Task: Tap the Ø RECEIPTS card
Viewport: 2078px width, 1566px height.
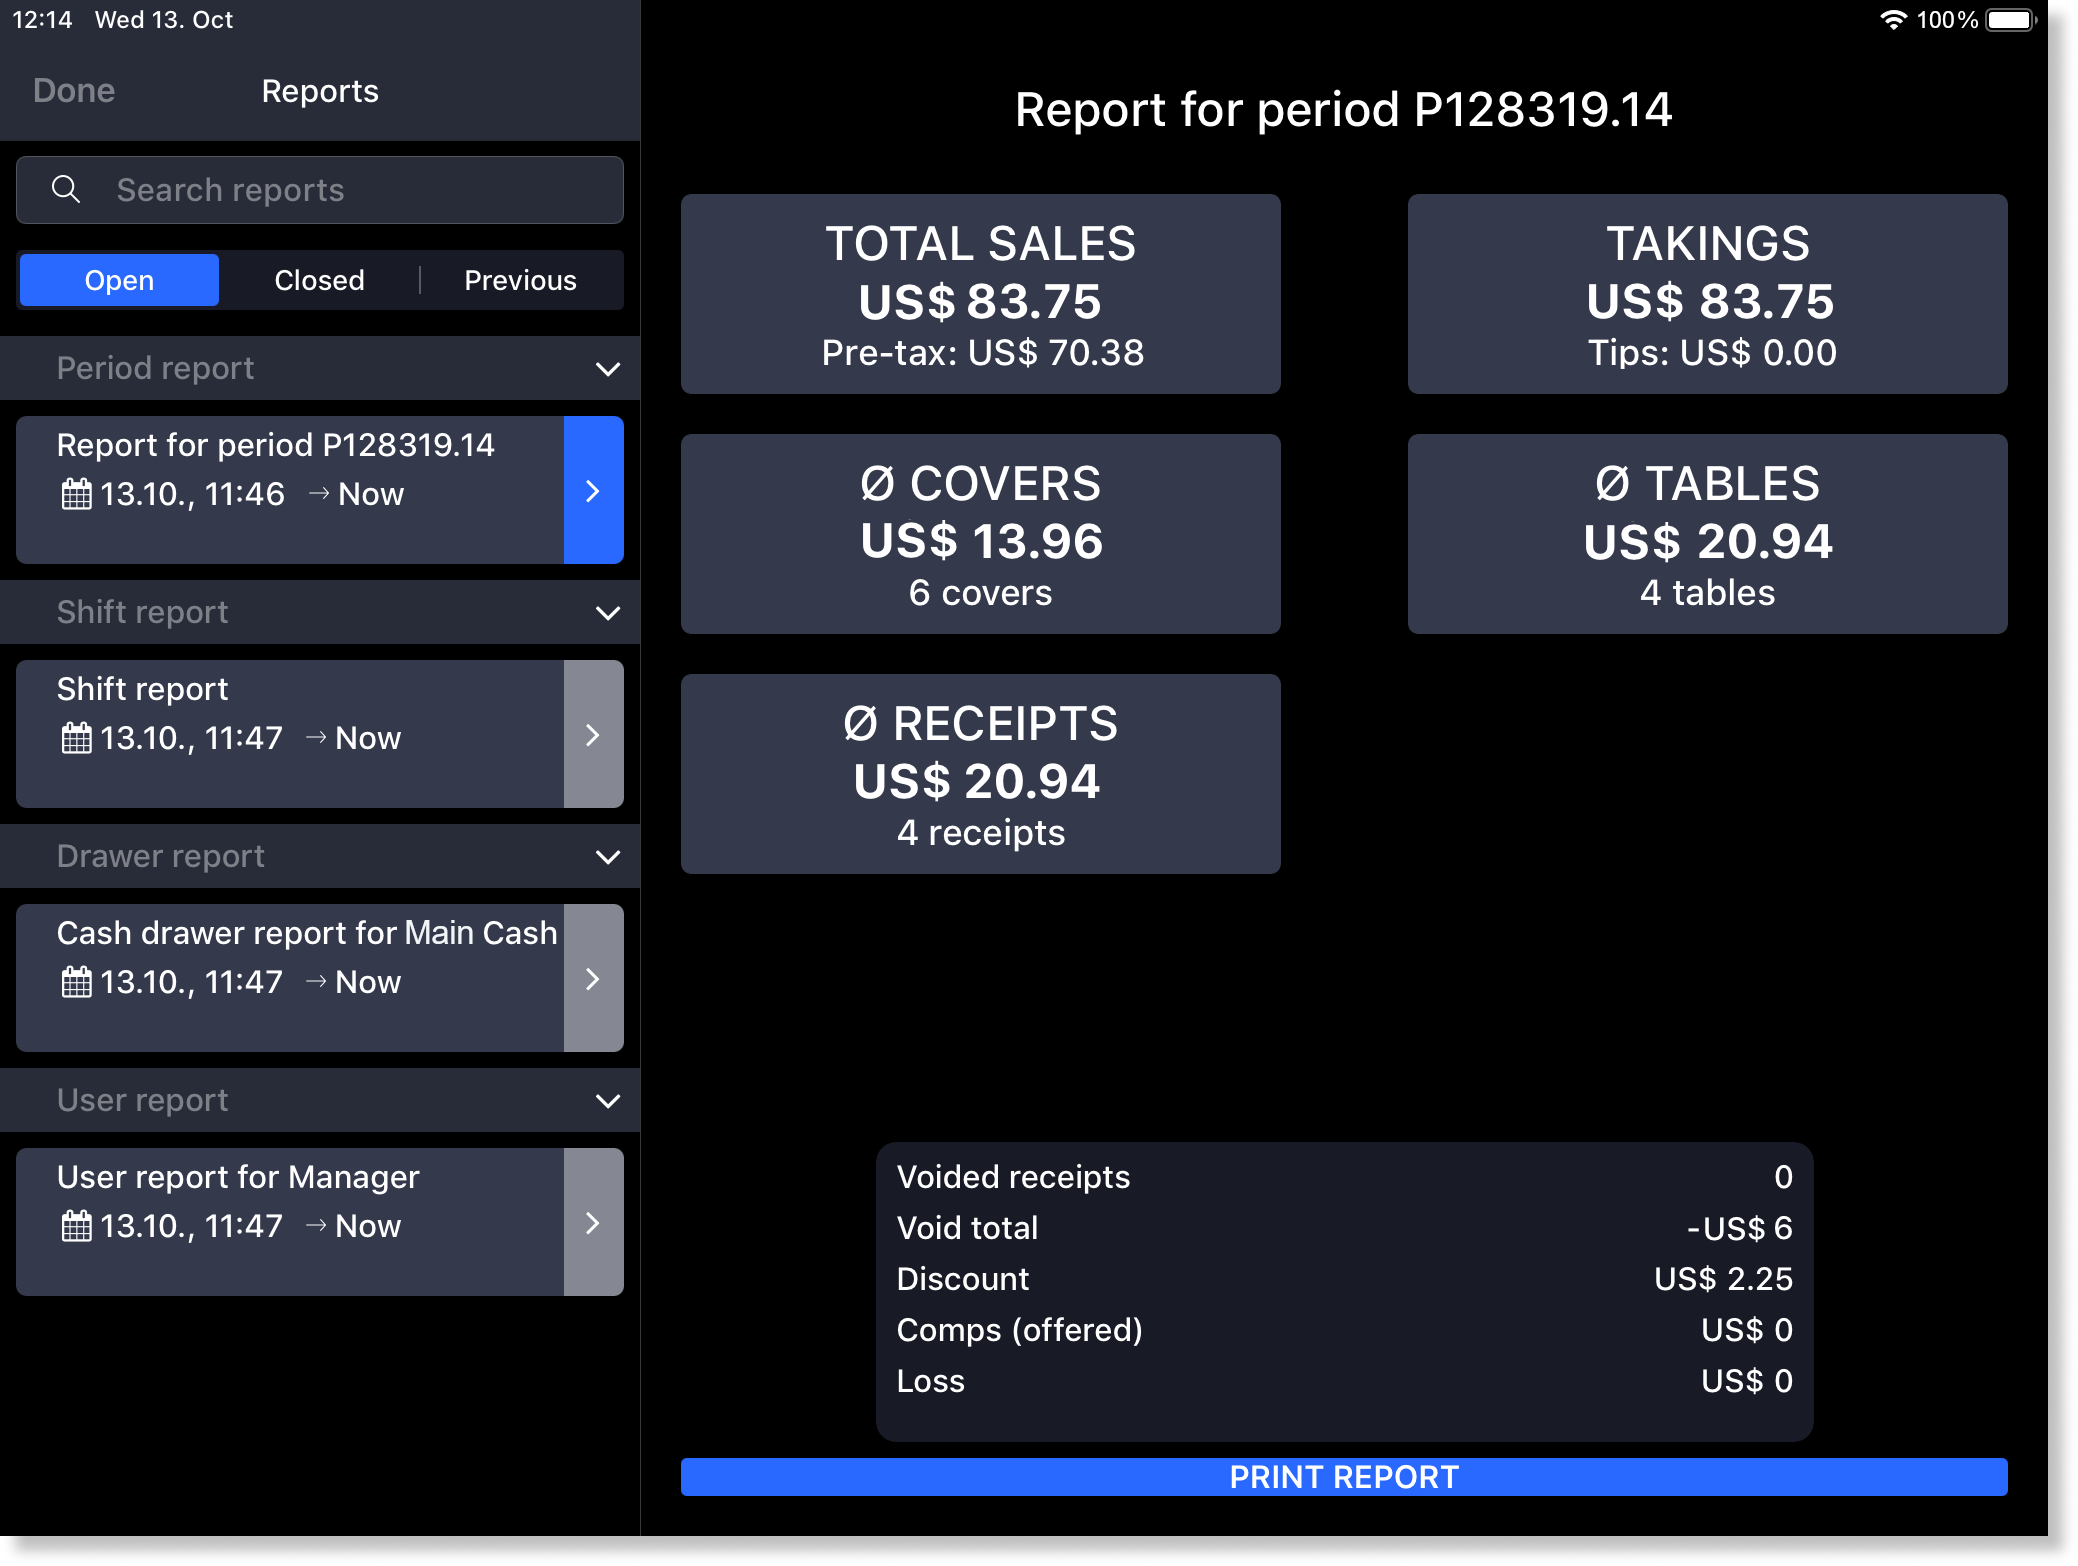Action: point(981,774)
